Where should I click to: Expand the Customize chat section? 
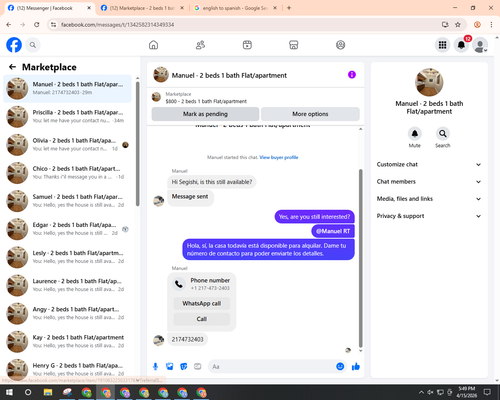(429, 164)
